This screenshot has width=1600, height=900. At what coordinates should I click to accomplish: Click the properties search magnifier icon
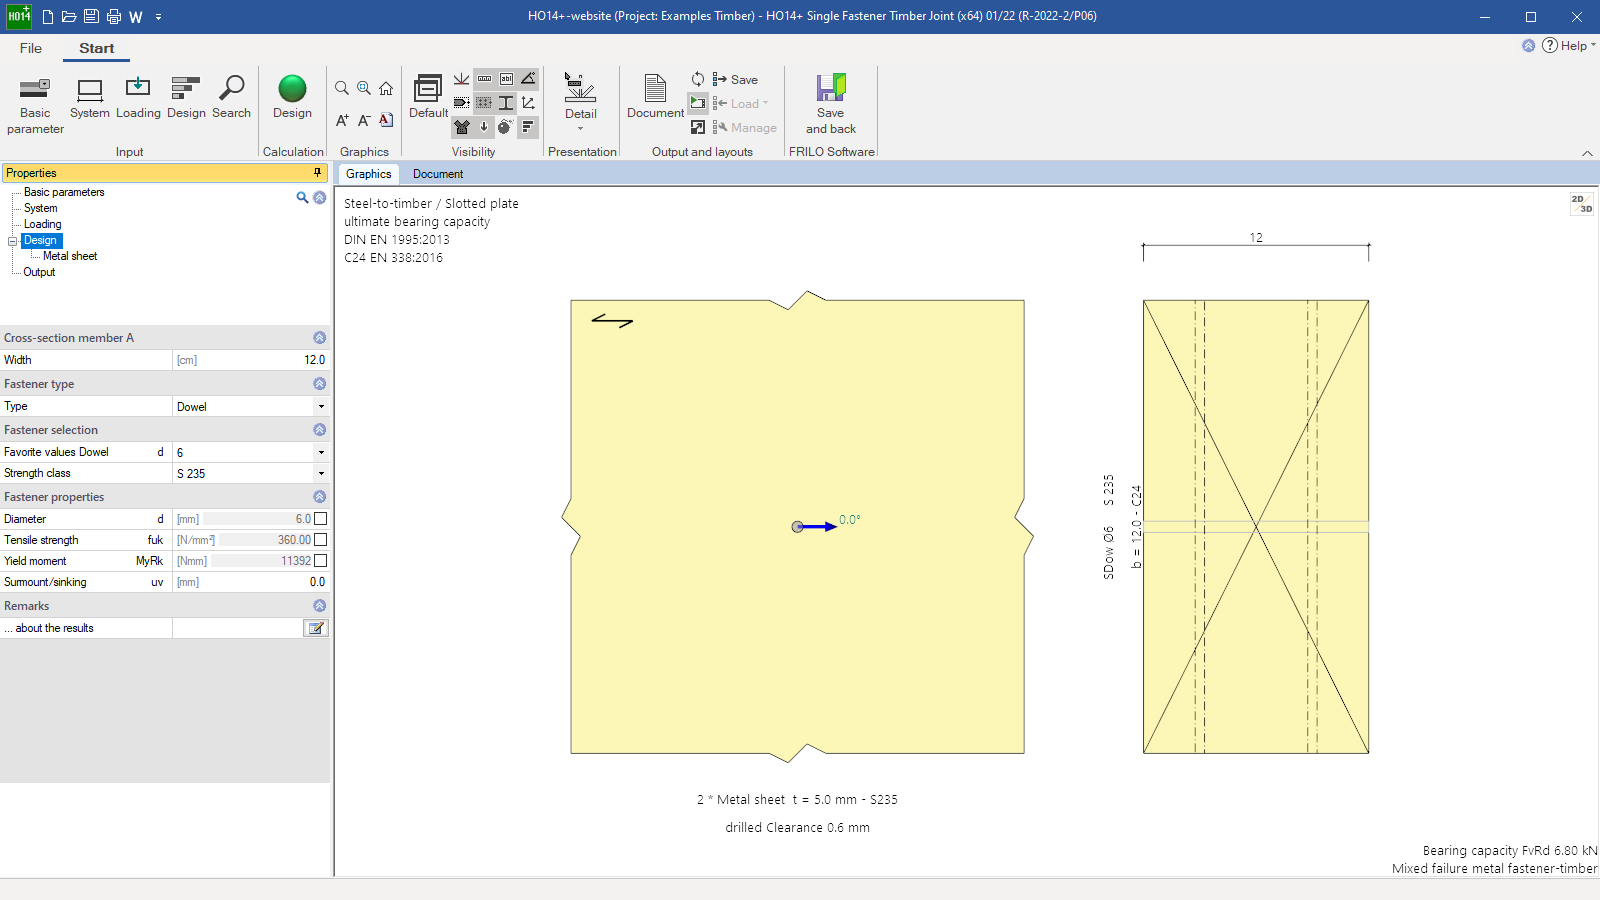(x=302, y=198)
